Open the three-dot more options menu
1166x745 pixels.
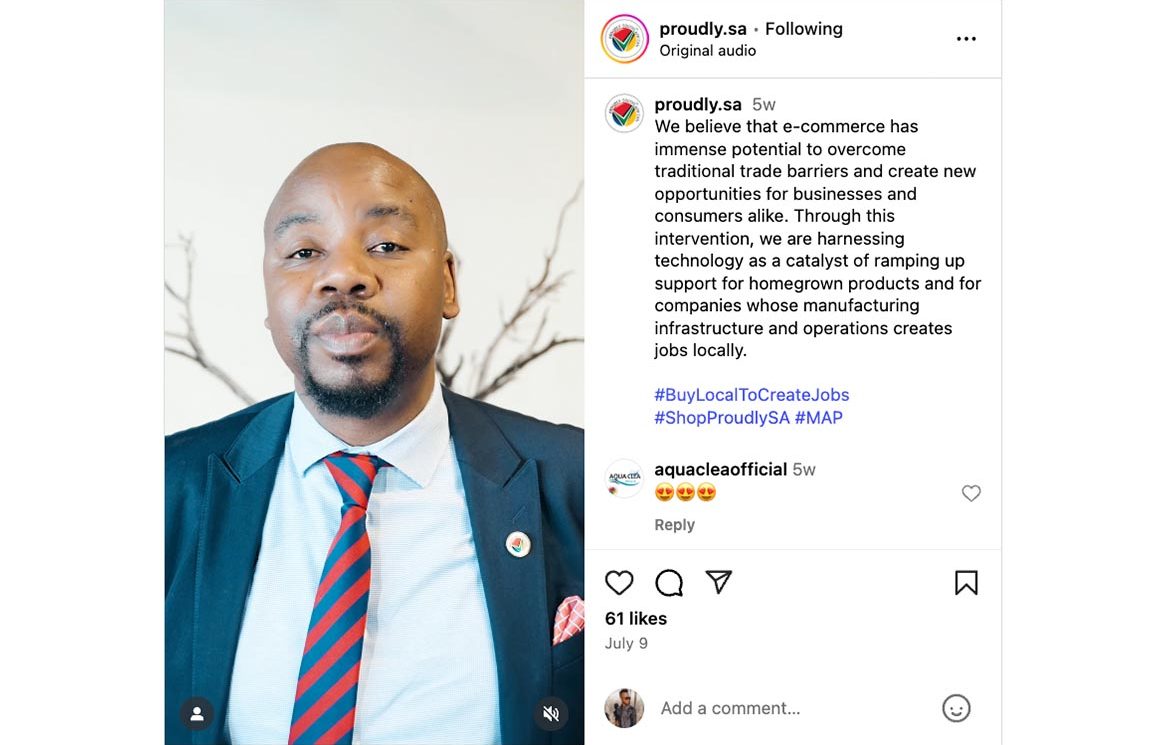coord(966,39)
